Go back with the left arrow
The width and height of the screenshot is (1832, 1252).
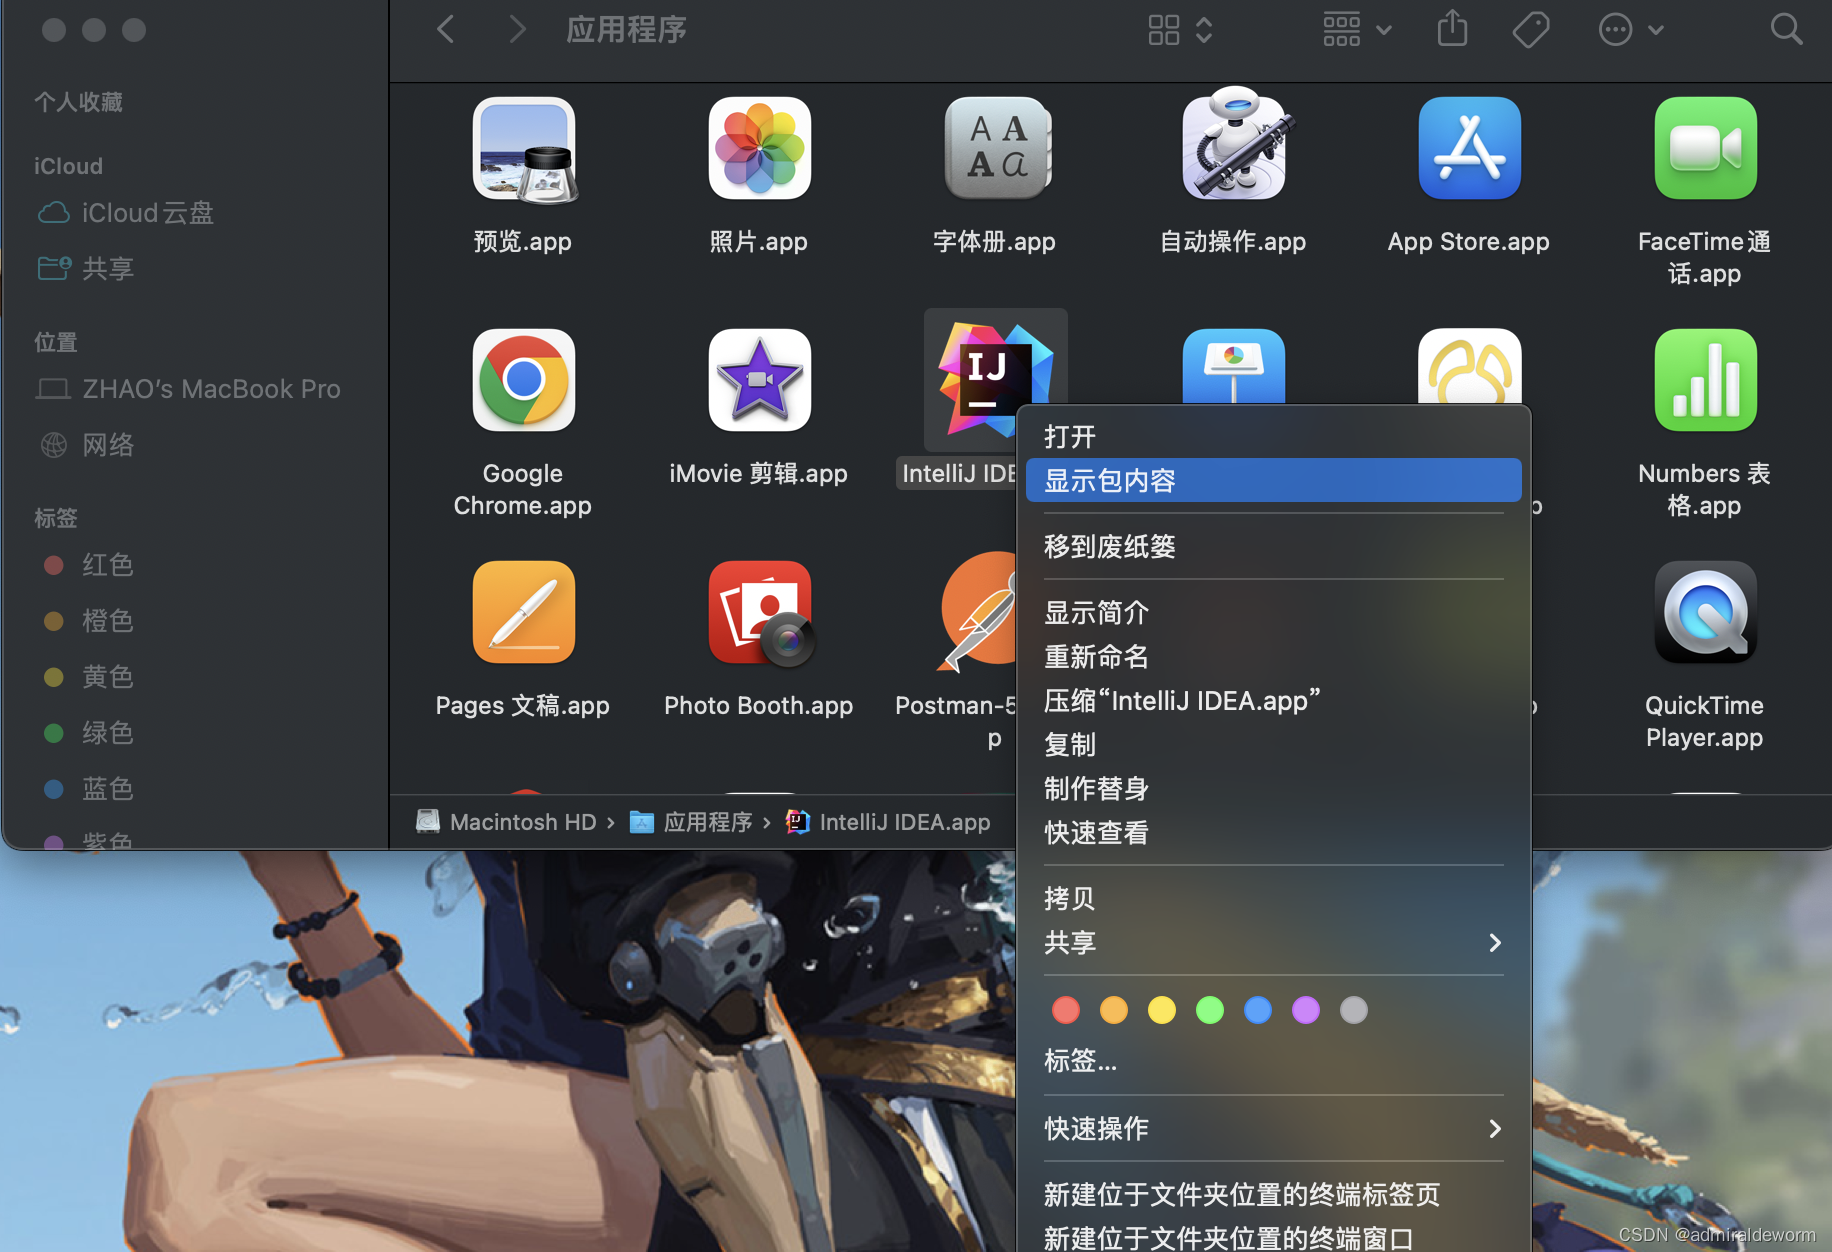pyautogui.click(x=446, y=29)
